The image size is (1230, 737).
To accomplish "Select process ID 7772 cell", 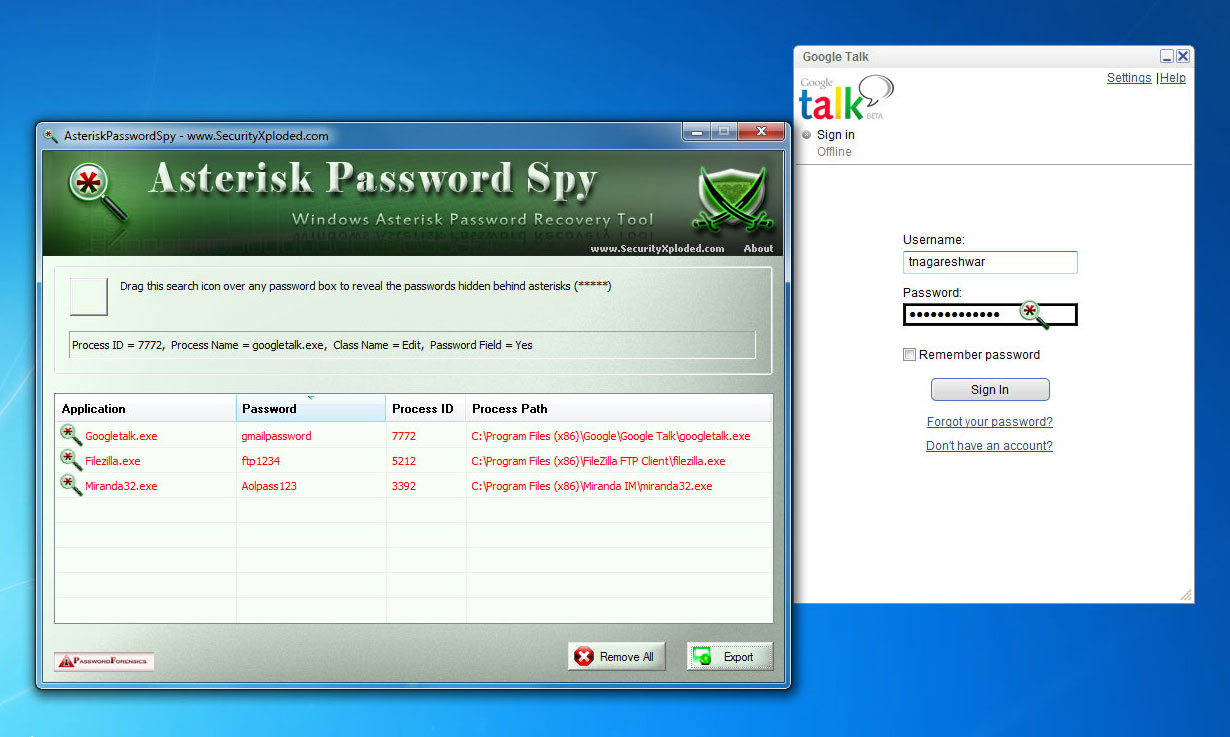I will click(x=404, y=436).
